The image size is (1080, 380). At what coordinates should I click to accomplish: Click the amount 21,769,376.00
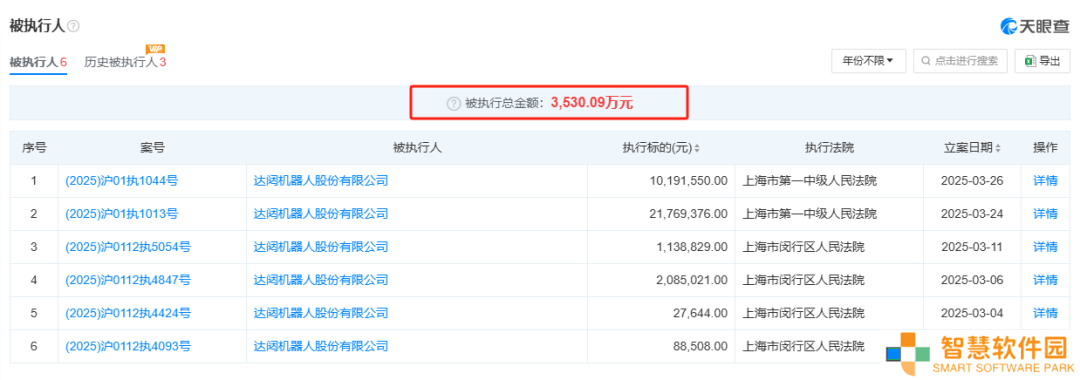688,214
